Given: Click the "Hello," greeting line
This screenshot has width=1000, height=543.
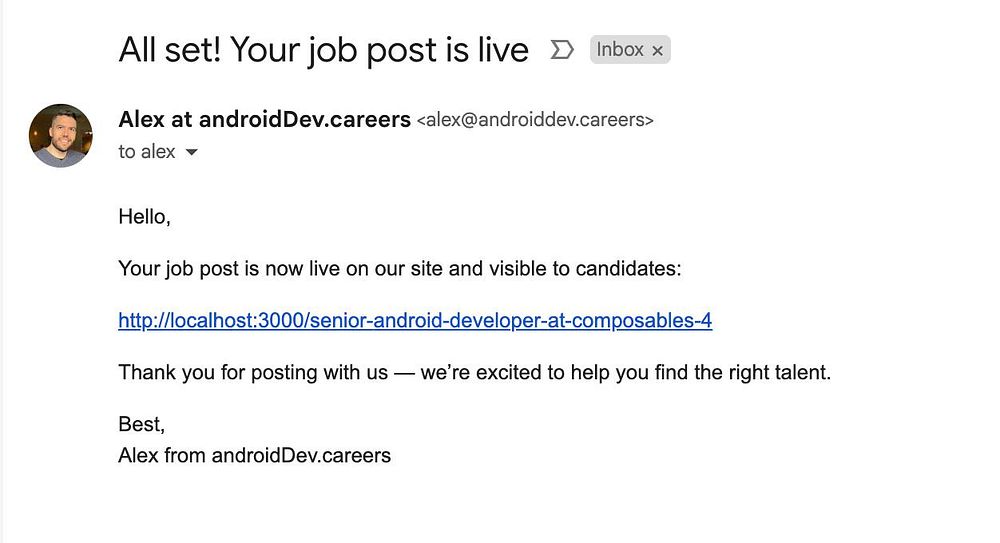Looking at the screenshot, I should point(145,215).
